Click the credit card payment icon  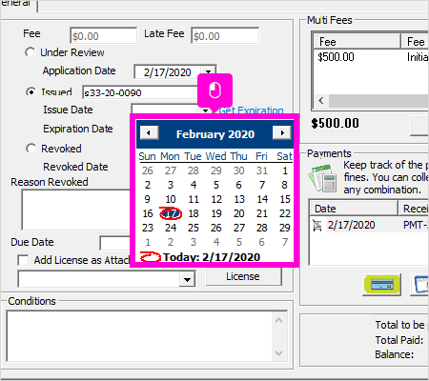point(382,284)
